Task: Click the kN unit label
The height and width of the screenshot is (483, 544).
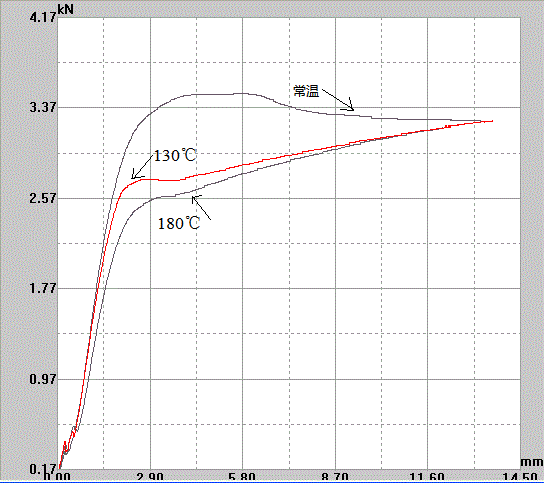Action: pyautogui.click(x=65, y=9)
